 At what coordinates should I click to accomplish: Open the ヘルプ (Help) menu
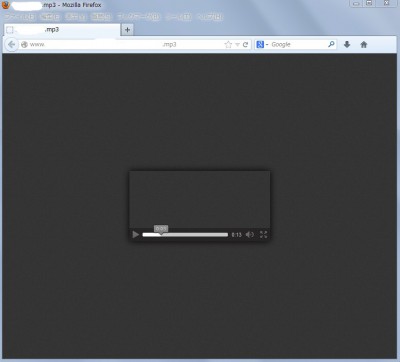coord(210,17)
